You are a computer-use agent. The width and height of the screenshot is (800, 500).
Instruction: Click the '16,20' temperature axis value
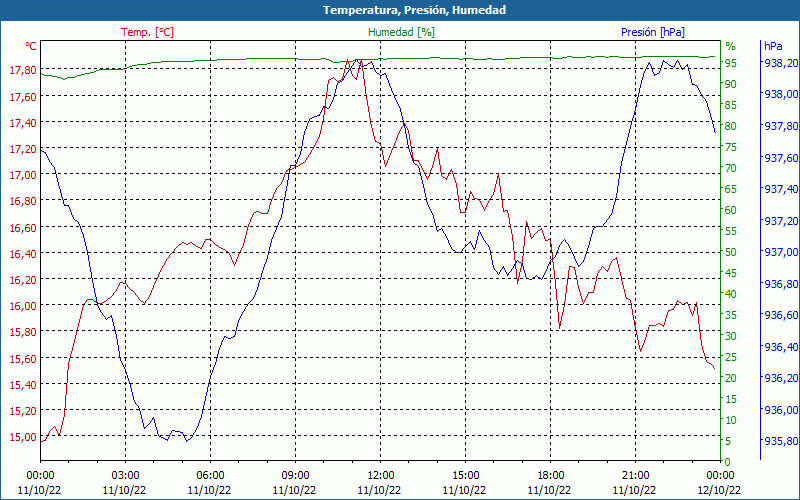(23, 280)
